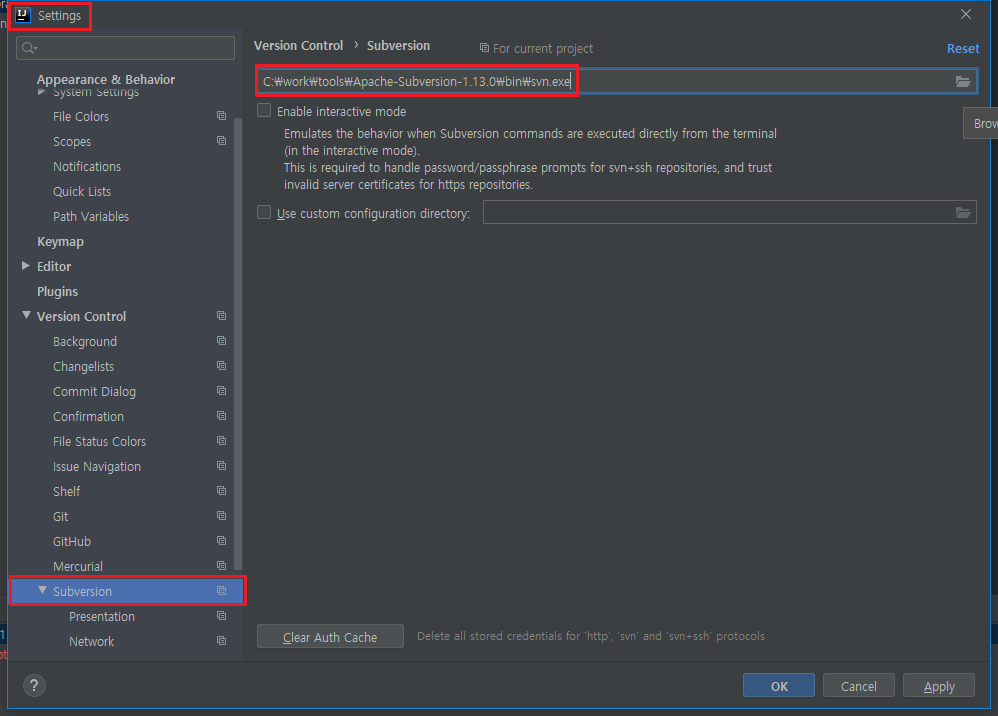This screenshot has height=716, width=998.
Task: Check 'Use custom configuration directory'
Action: point(263,212)
